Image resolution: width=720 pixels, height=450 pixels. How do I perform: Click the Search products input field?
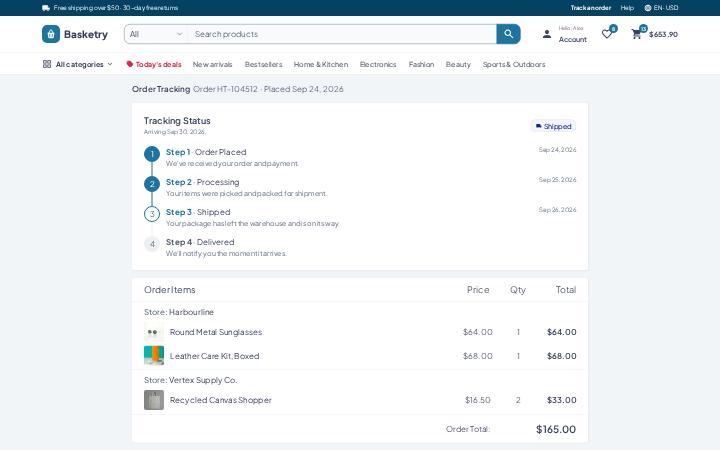[x=342, y=34]
